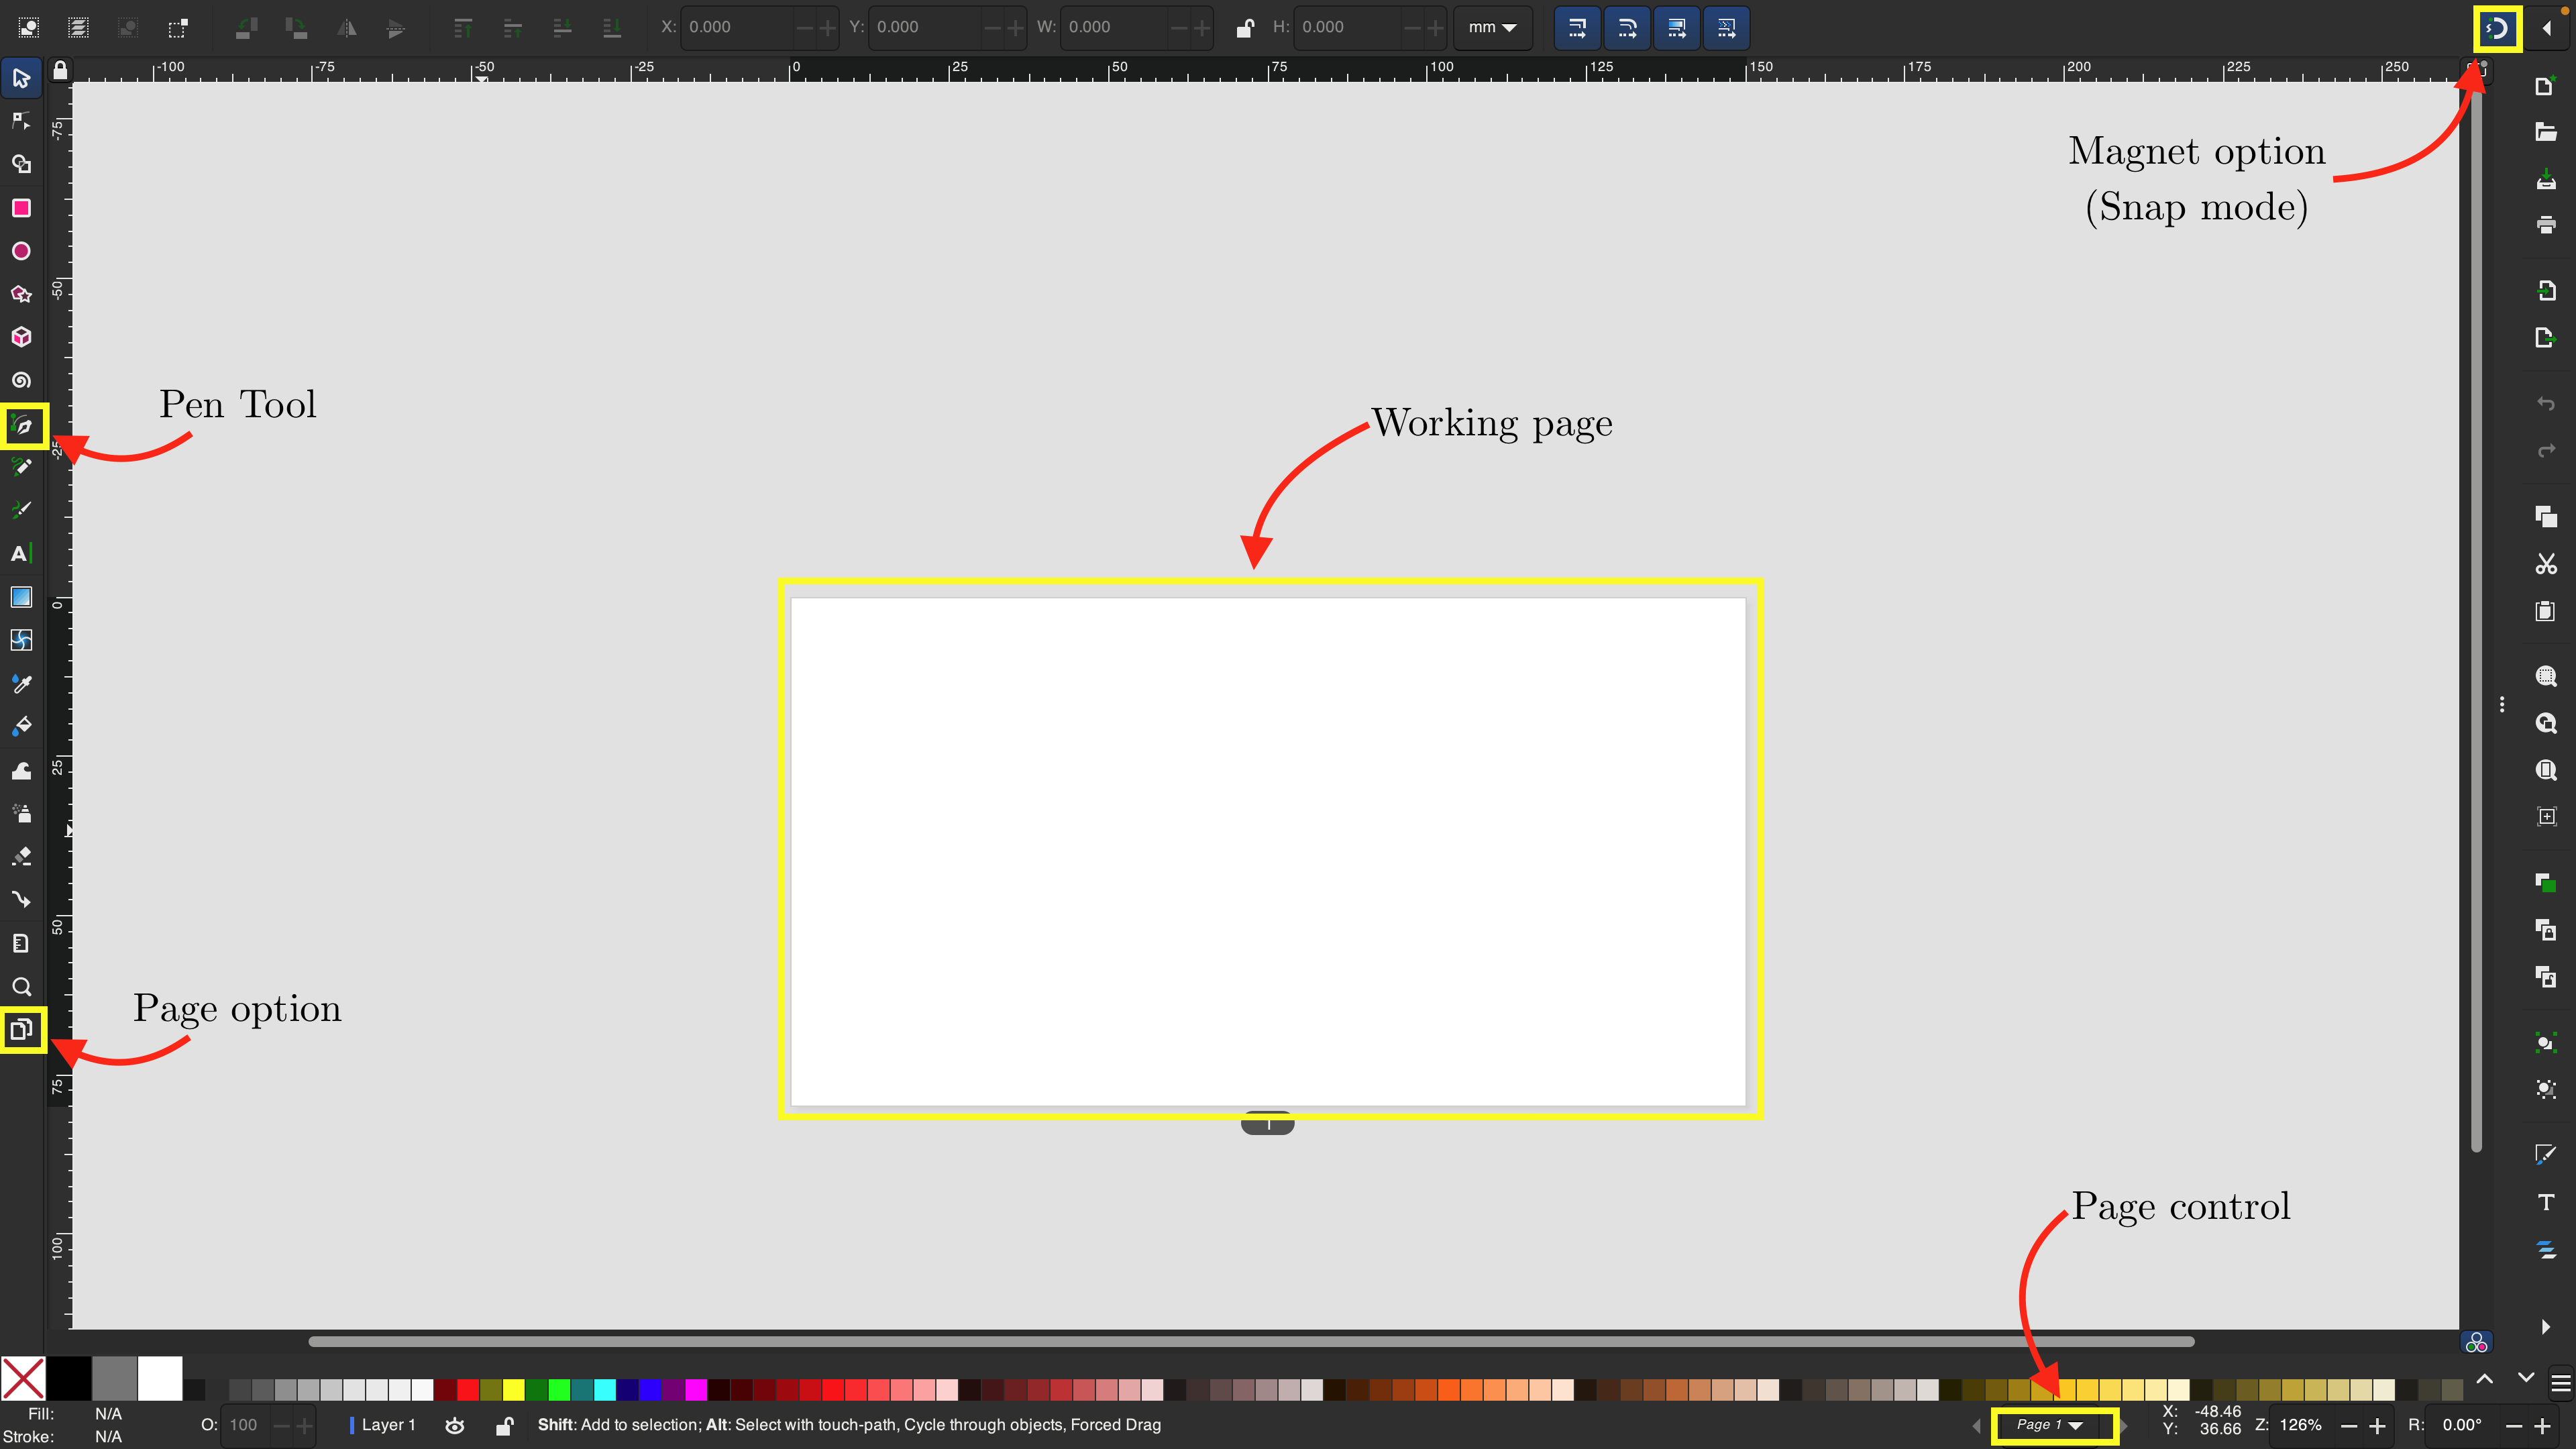Screen dimensions: 2576x1449
Task: Click the zoom-in plus button
Action: pyautogui.click(x=2377, y=1426)
